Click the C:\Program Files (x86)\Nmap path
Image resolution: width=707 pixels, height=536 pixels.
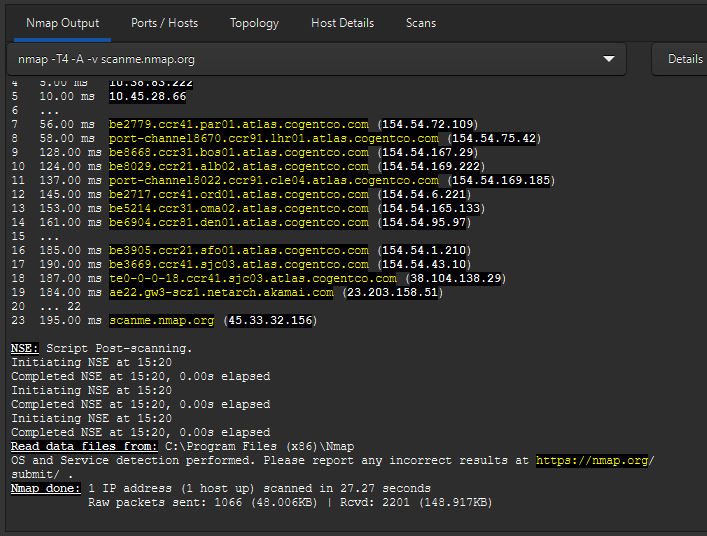(x=259, y=446)
